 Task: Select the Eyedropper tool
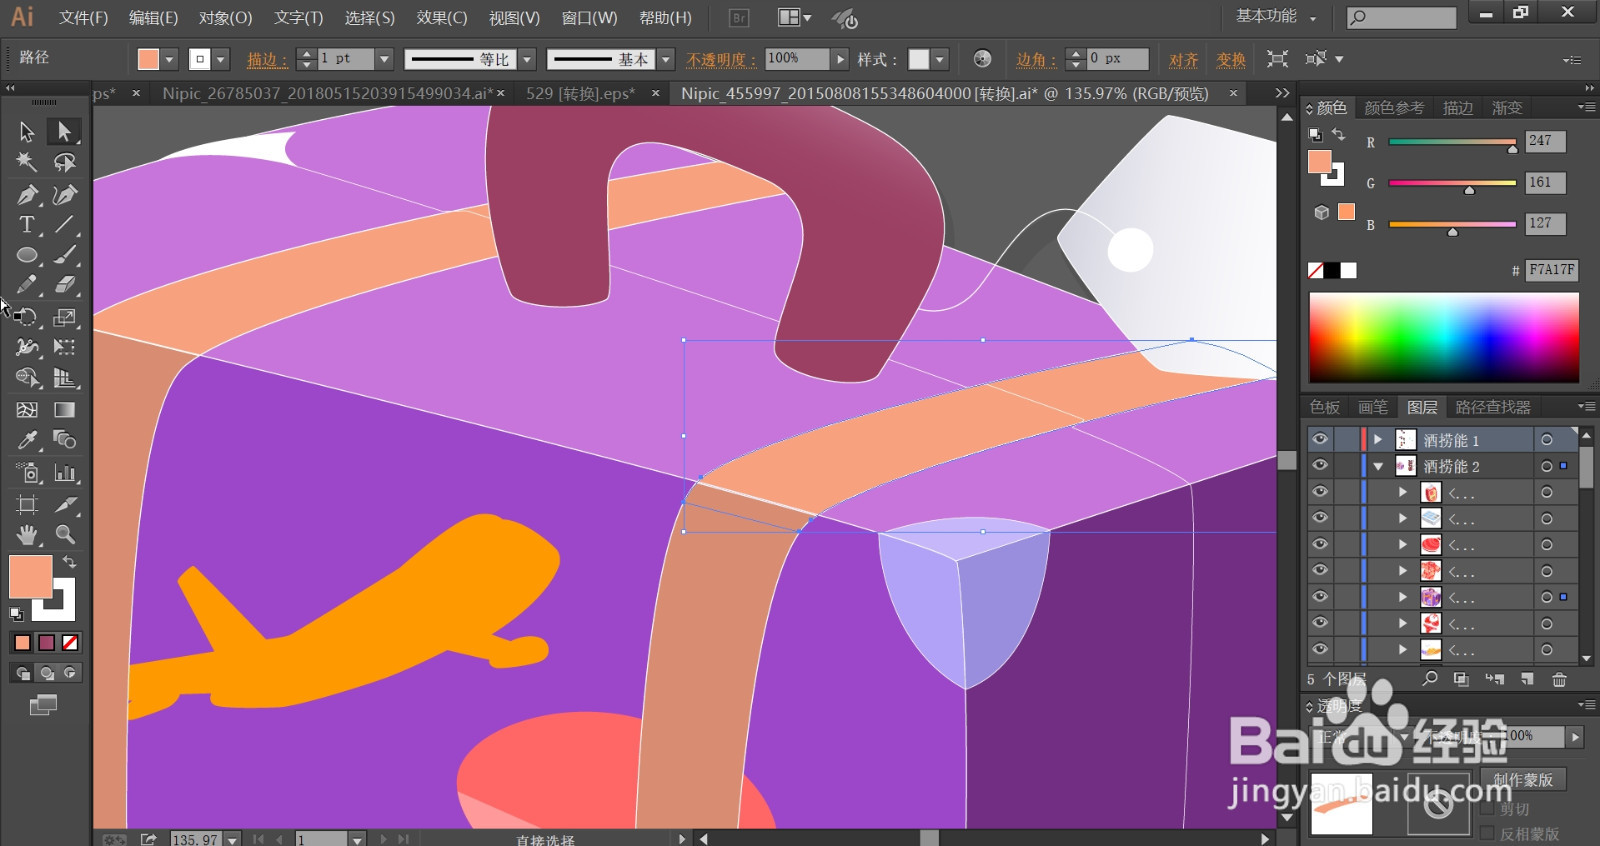27,440
